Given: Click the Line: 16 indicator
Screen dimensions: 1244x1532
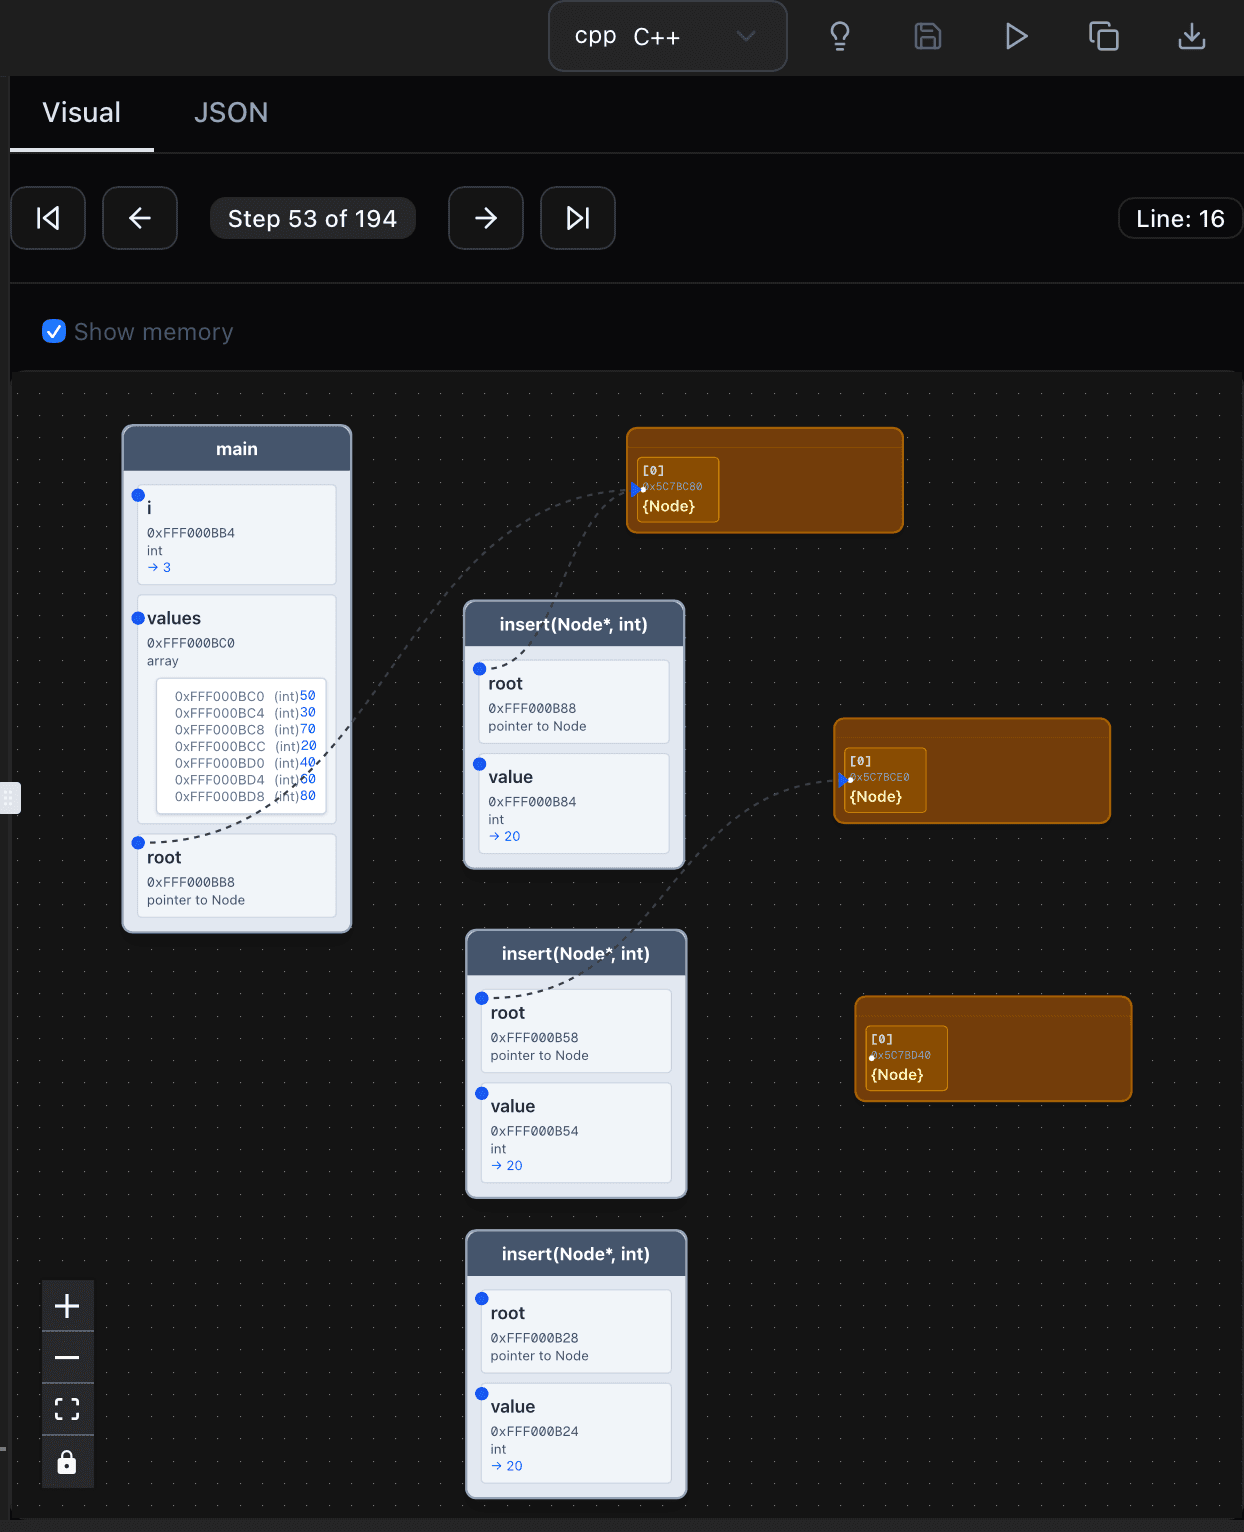Looking at the screenshot, I should pyautogui.click(x=1180, y=218).
